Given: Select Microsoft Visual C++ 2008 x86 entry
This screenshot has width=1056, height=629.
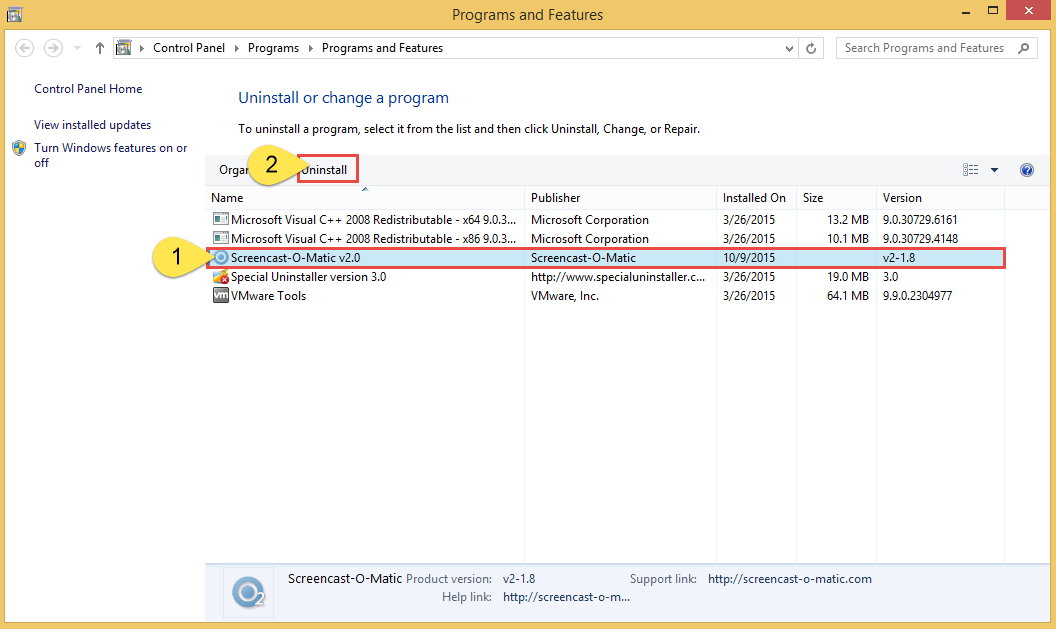Looking at the screenshot, I should click(x=605, y=238).
